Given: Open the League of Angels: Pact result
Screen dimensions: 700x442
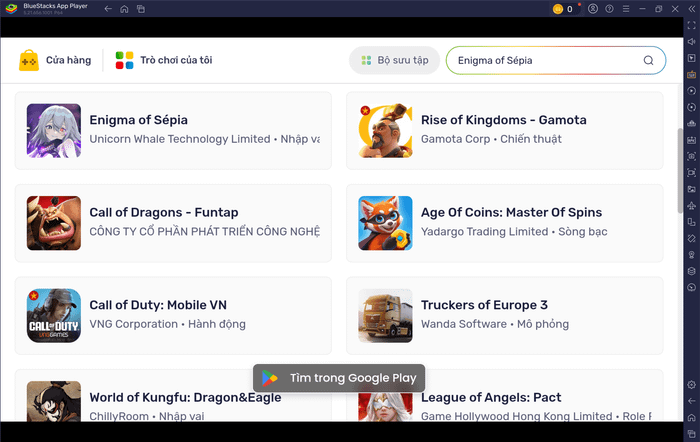Looking at the screenshot, I should tap(505, 396).
